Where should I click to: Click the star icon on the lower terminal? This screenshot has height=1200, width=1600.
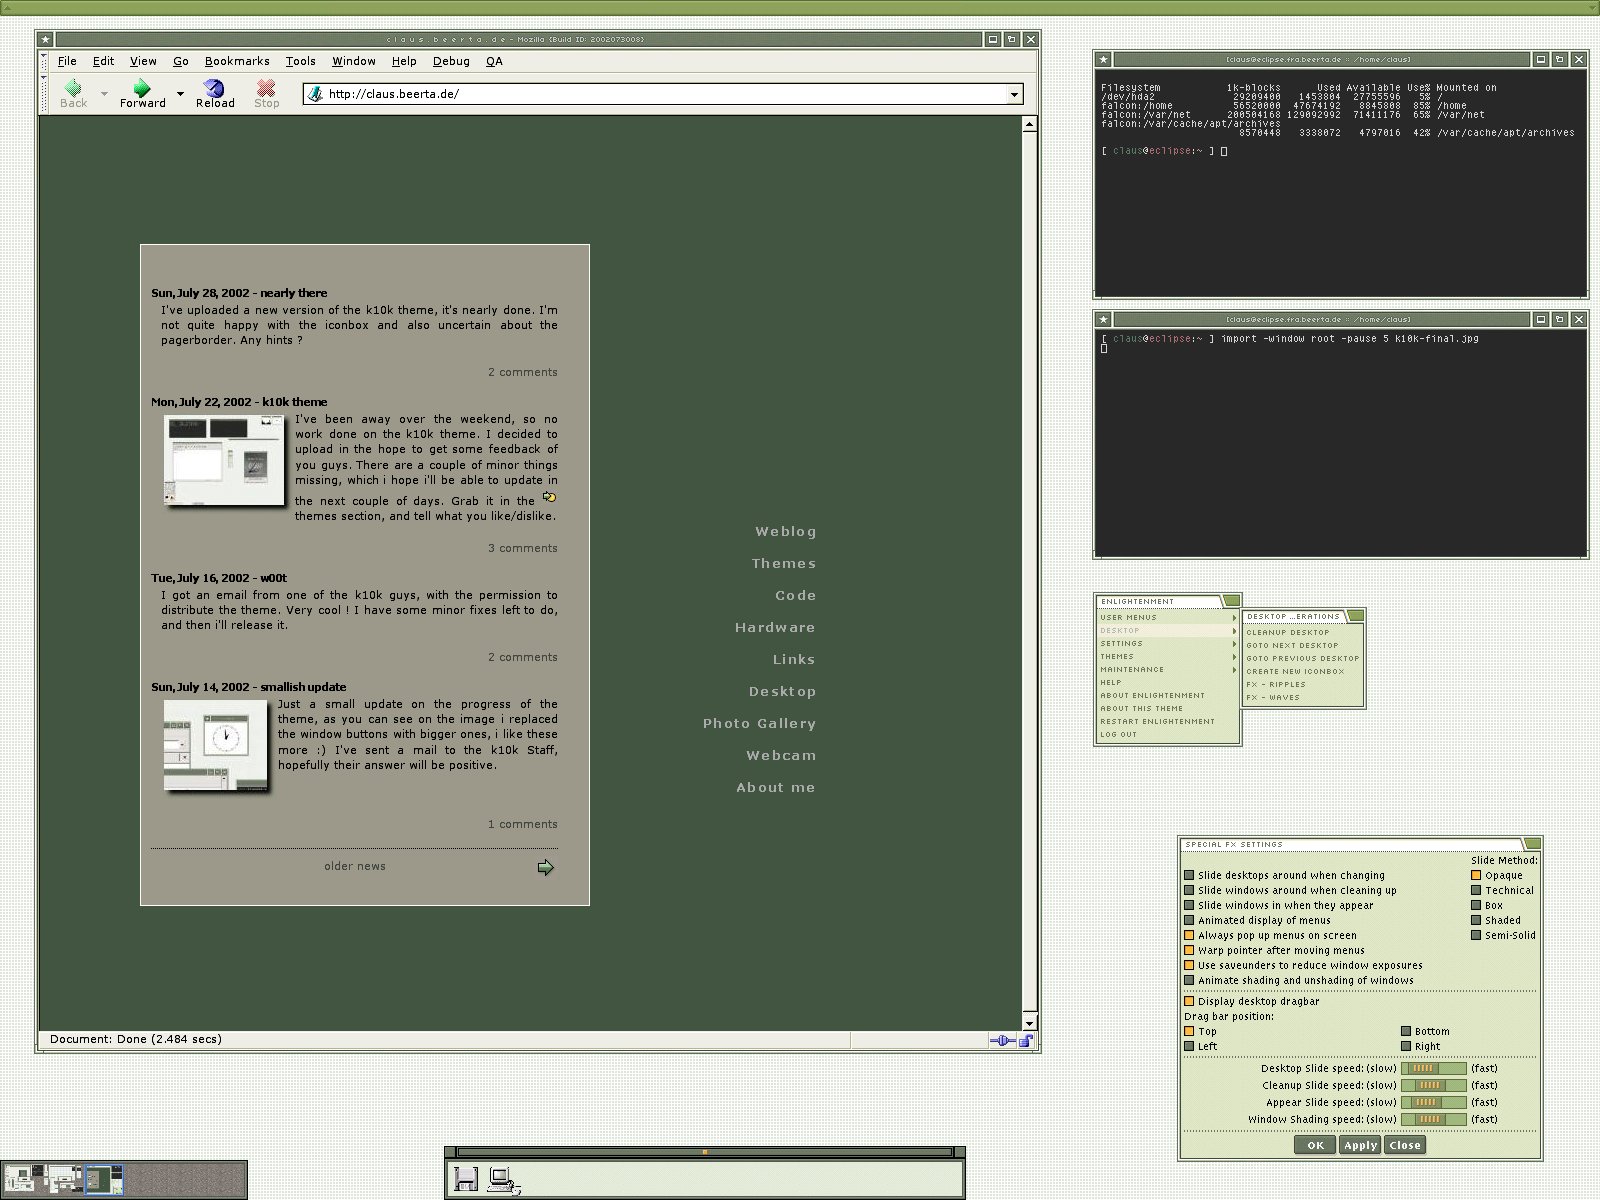tap(1103, 320)
